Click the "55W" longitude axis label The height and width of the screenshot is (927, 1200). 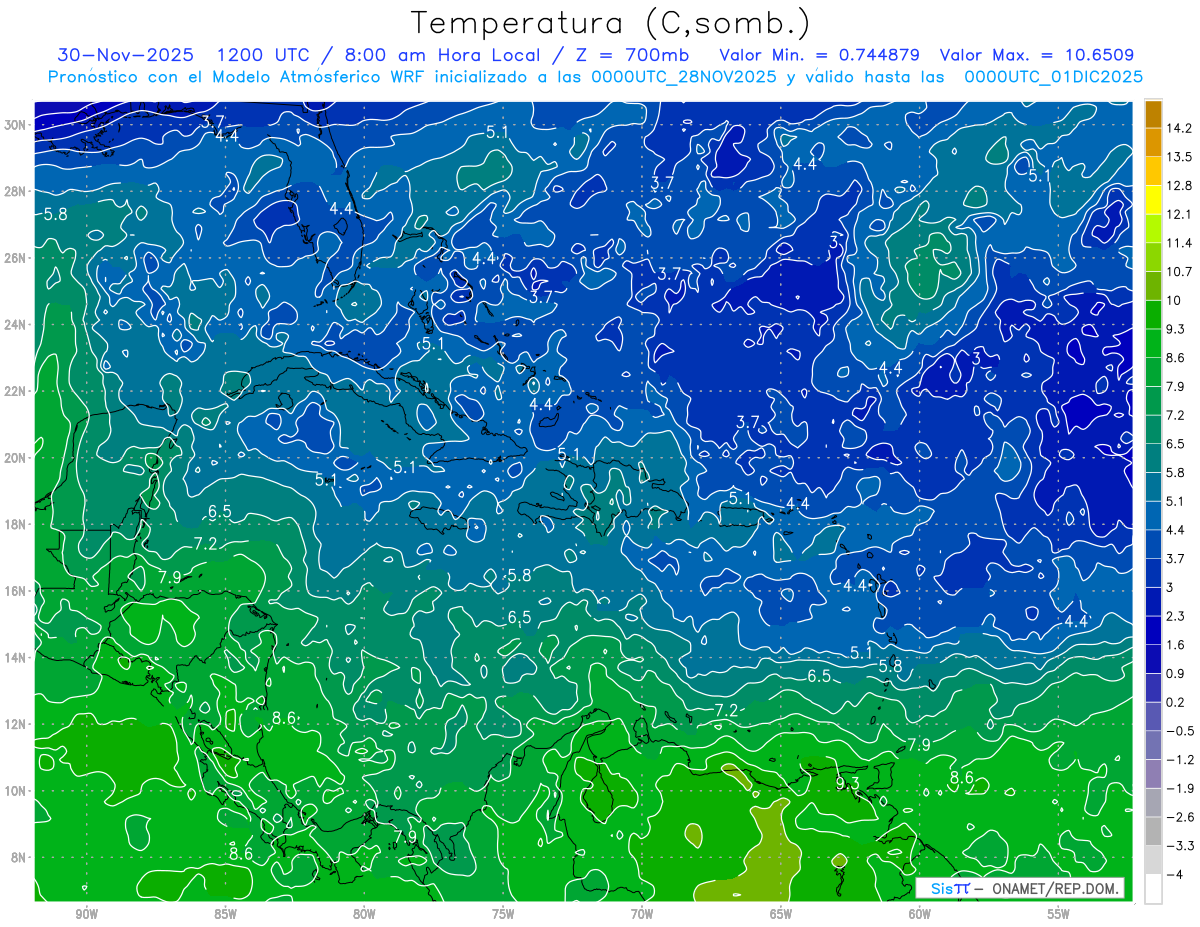pos(1059,915)
